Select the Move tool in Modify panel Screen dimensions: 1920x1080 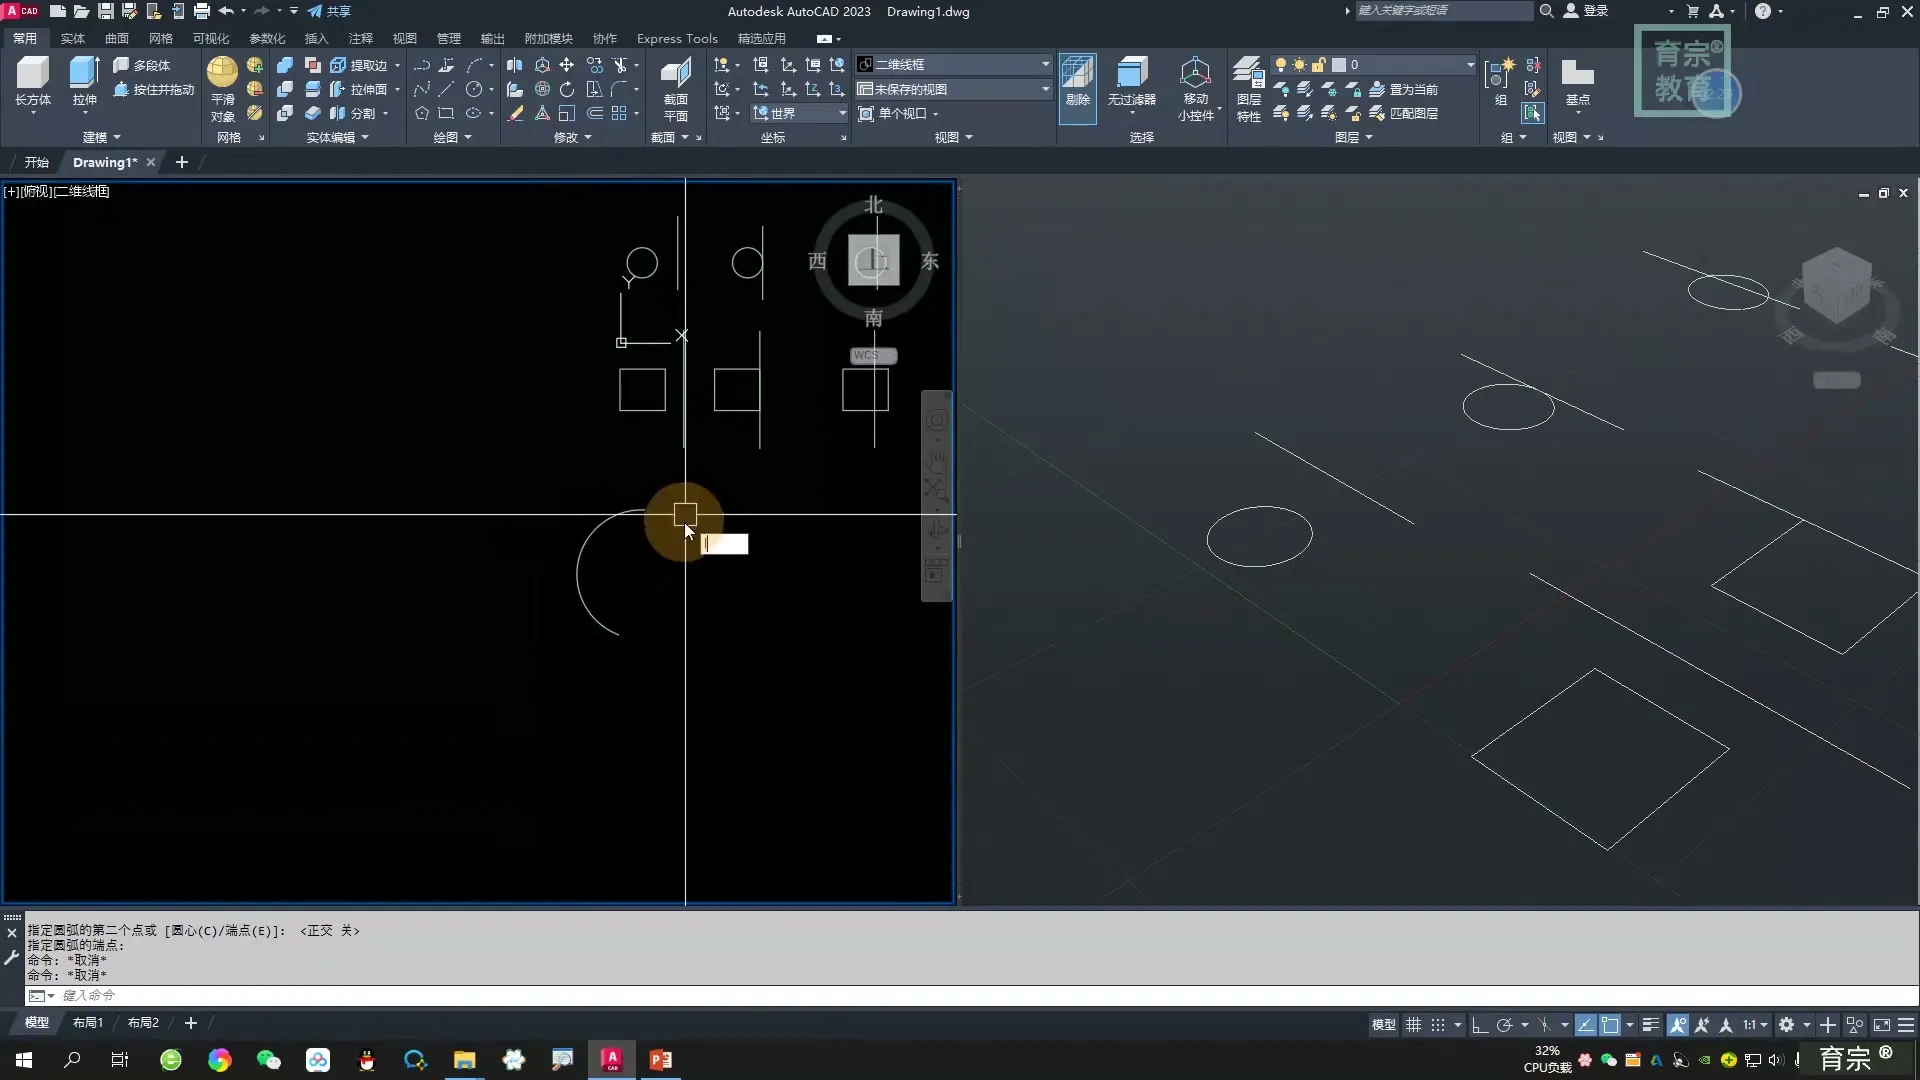[x=566, y=65]
